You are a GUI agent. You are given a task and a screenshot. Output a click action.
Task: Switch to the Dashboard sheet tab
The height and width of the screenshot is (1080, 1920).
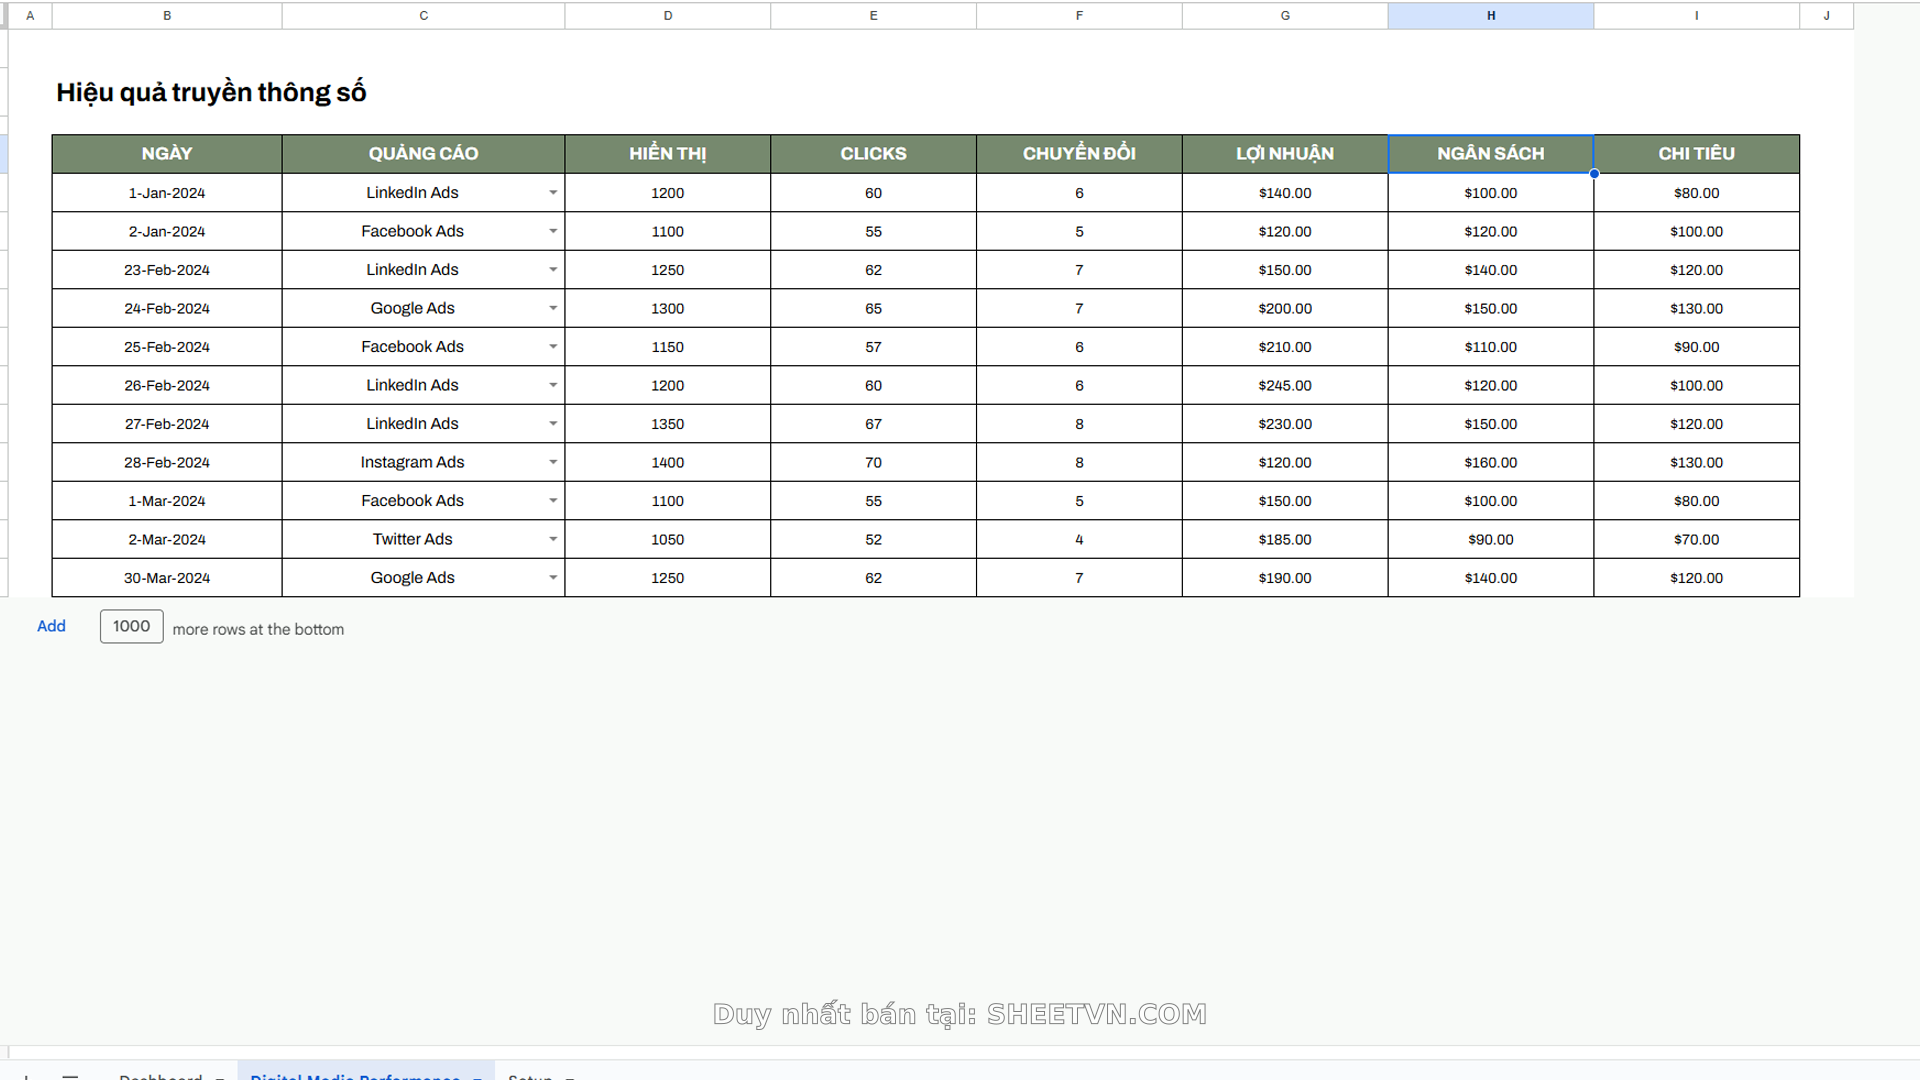161,1075
